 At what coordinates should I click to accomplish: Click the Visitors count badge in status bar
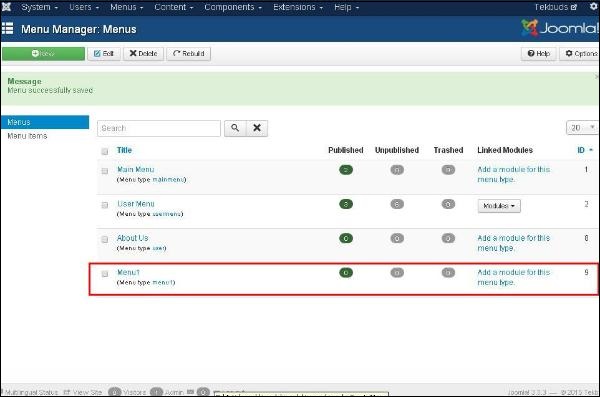pos(114,392)
